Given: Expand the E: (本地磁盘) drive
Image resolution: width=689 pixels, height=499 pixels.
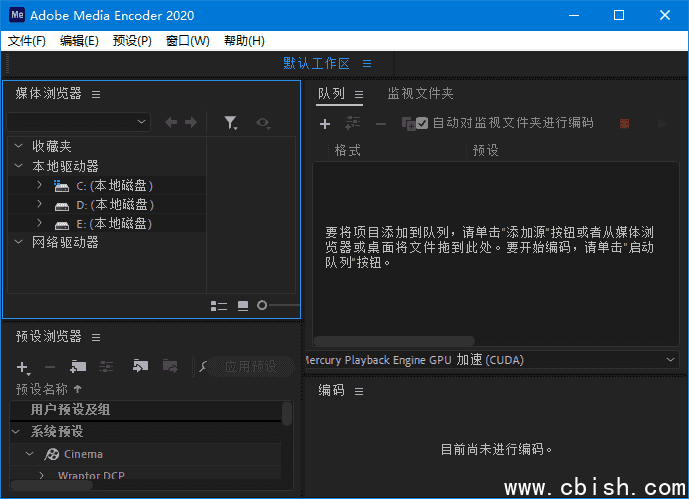Looking at the screenshot, I should [39, 223].
